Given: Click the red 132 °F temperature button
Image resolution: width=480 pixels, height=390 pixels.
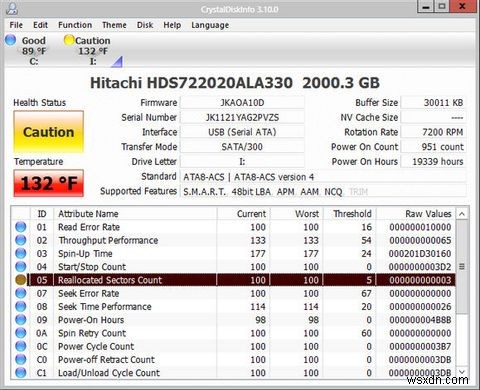Looking at the screenshot, I should pyautogui.click(x=49, y=183).
